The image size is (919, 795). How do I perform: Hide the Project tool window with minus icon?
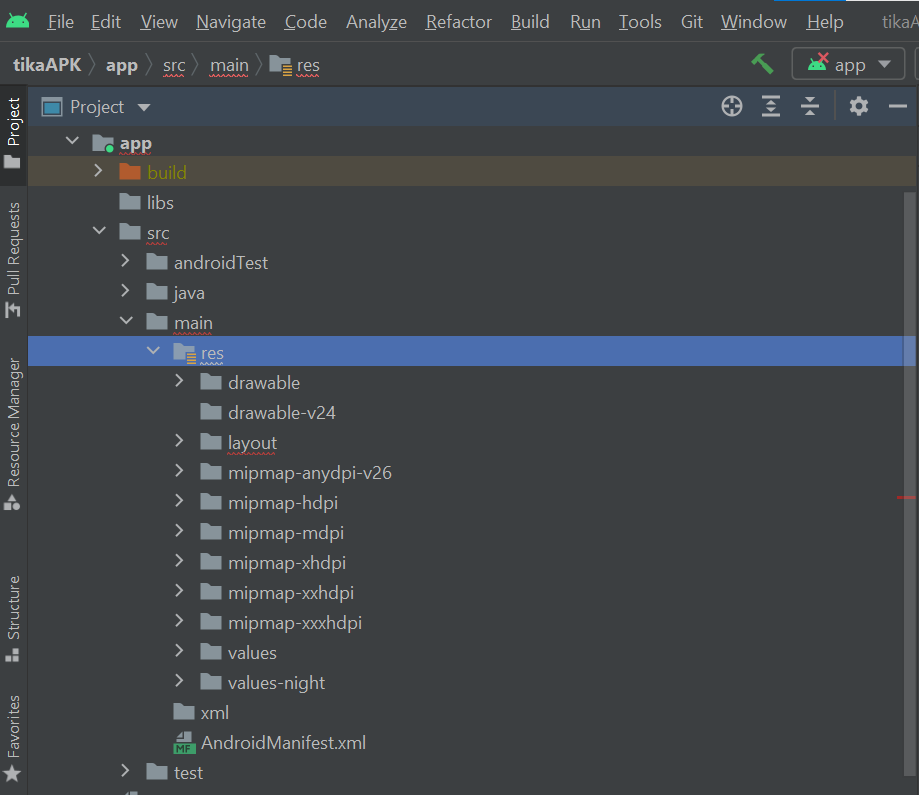coord(897,105)
